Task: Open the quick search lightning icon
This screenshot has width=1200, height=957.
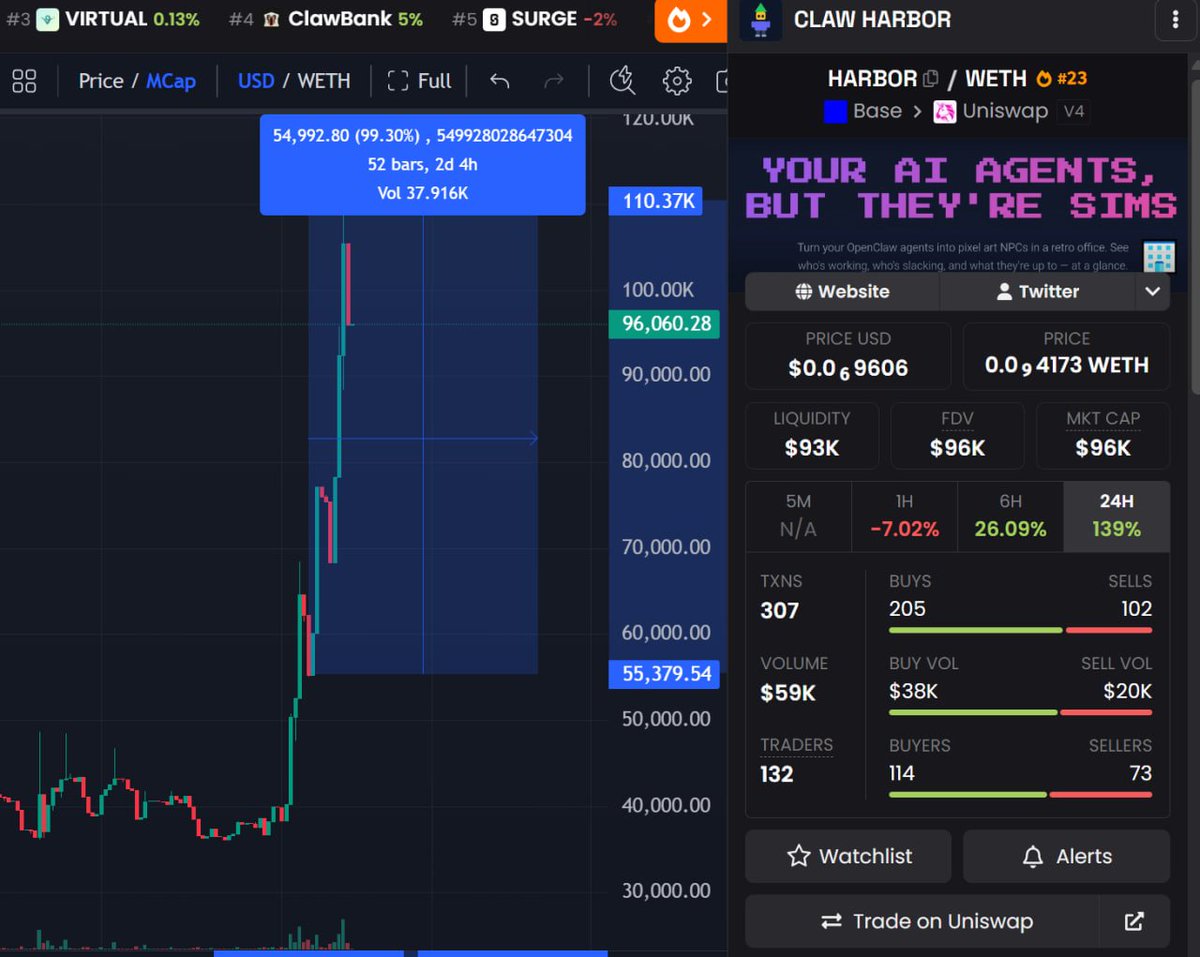Action: pos(623,81)
